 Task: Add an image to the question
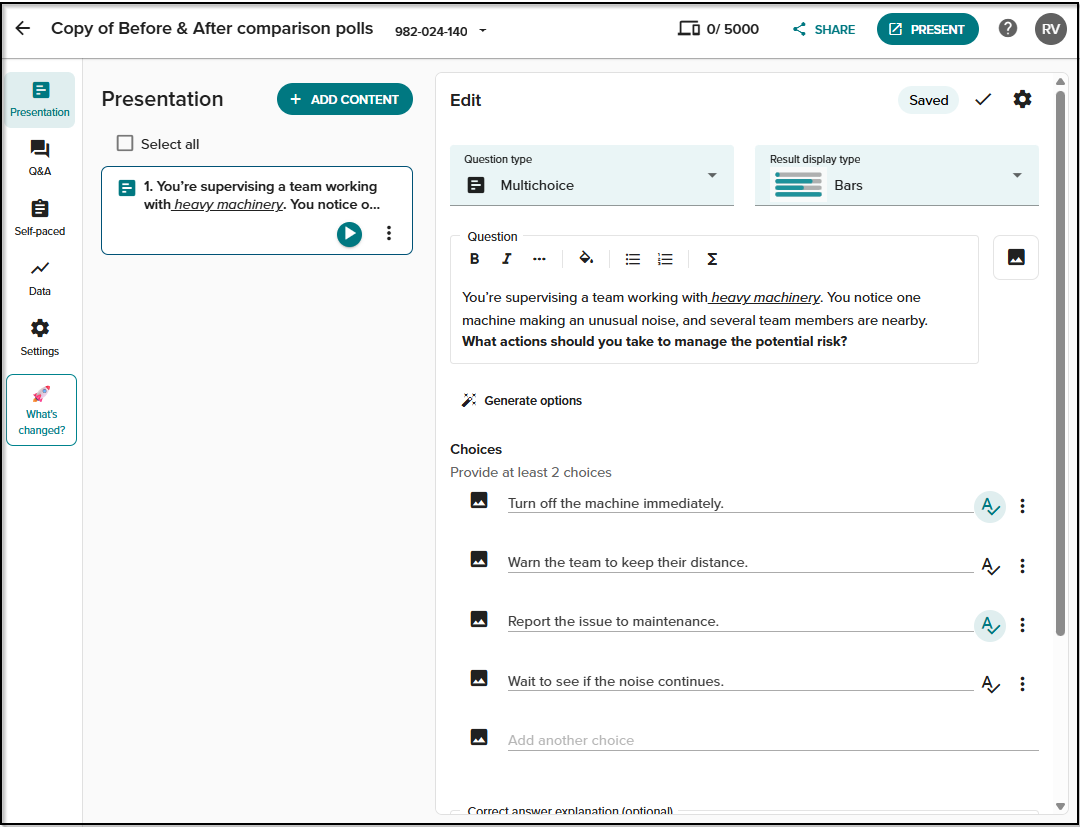(1016, 258)
